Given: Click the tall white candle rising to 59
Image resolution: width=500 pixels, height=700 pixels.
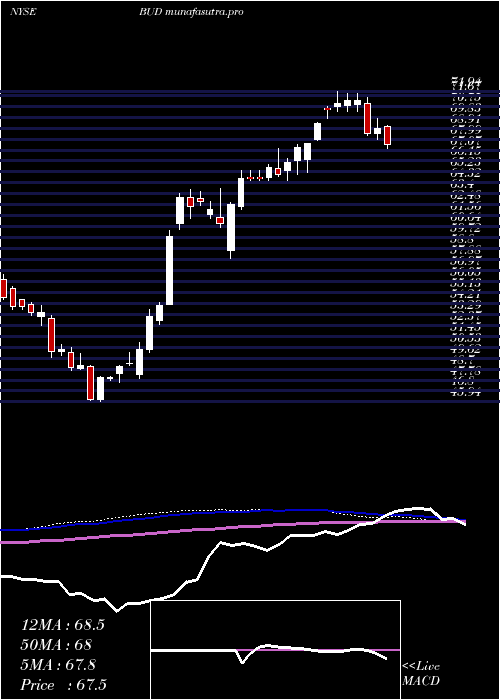Looking at the screenshot, I should 170,270.
